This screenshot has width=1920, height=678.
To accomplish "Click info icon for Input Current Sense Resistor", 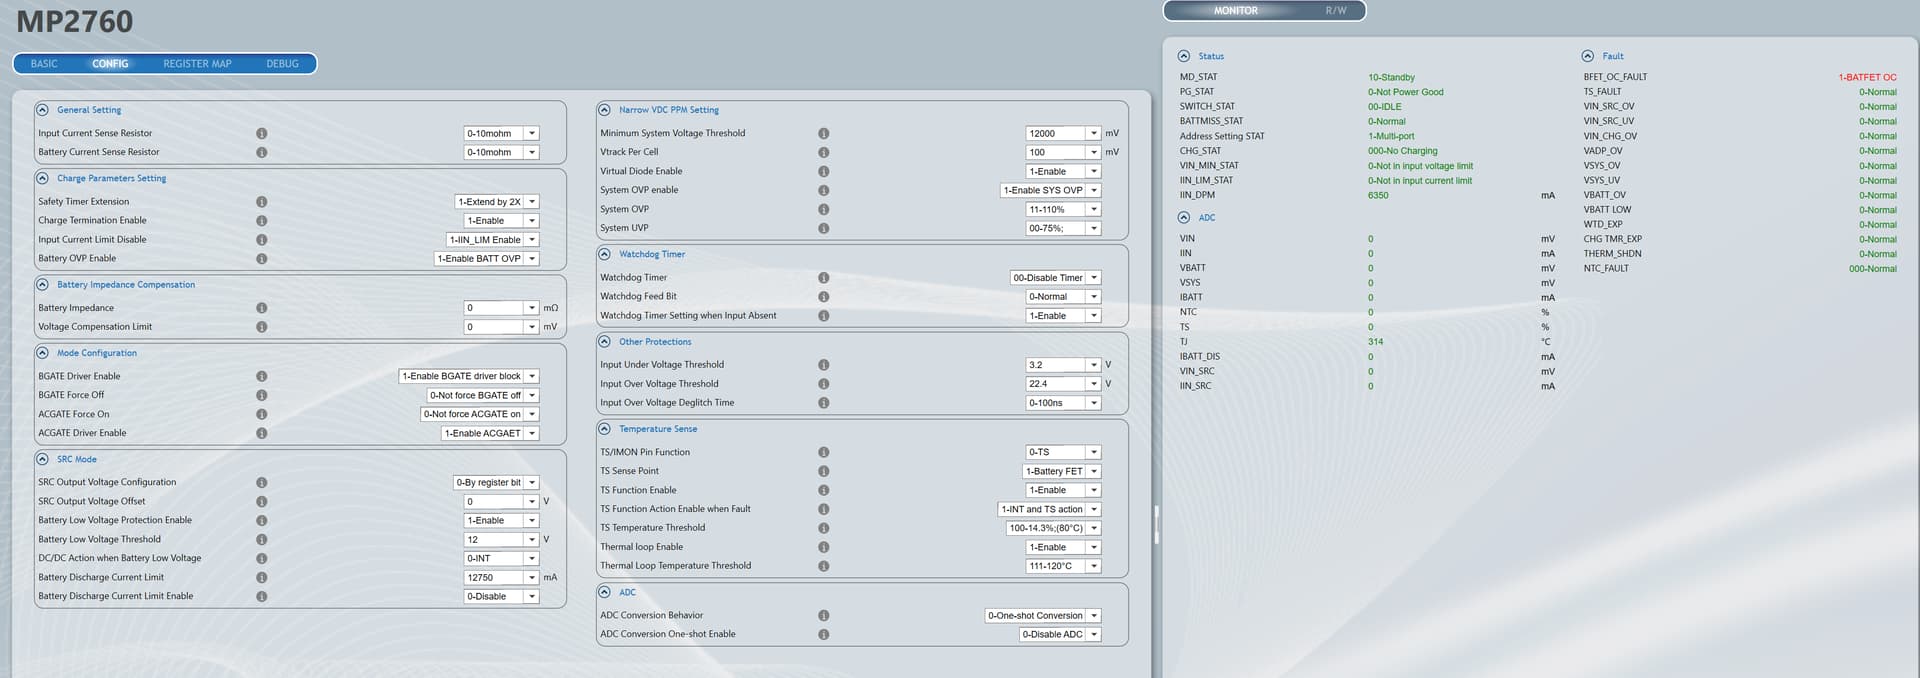I will [261, 133].
